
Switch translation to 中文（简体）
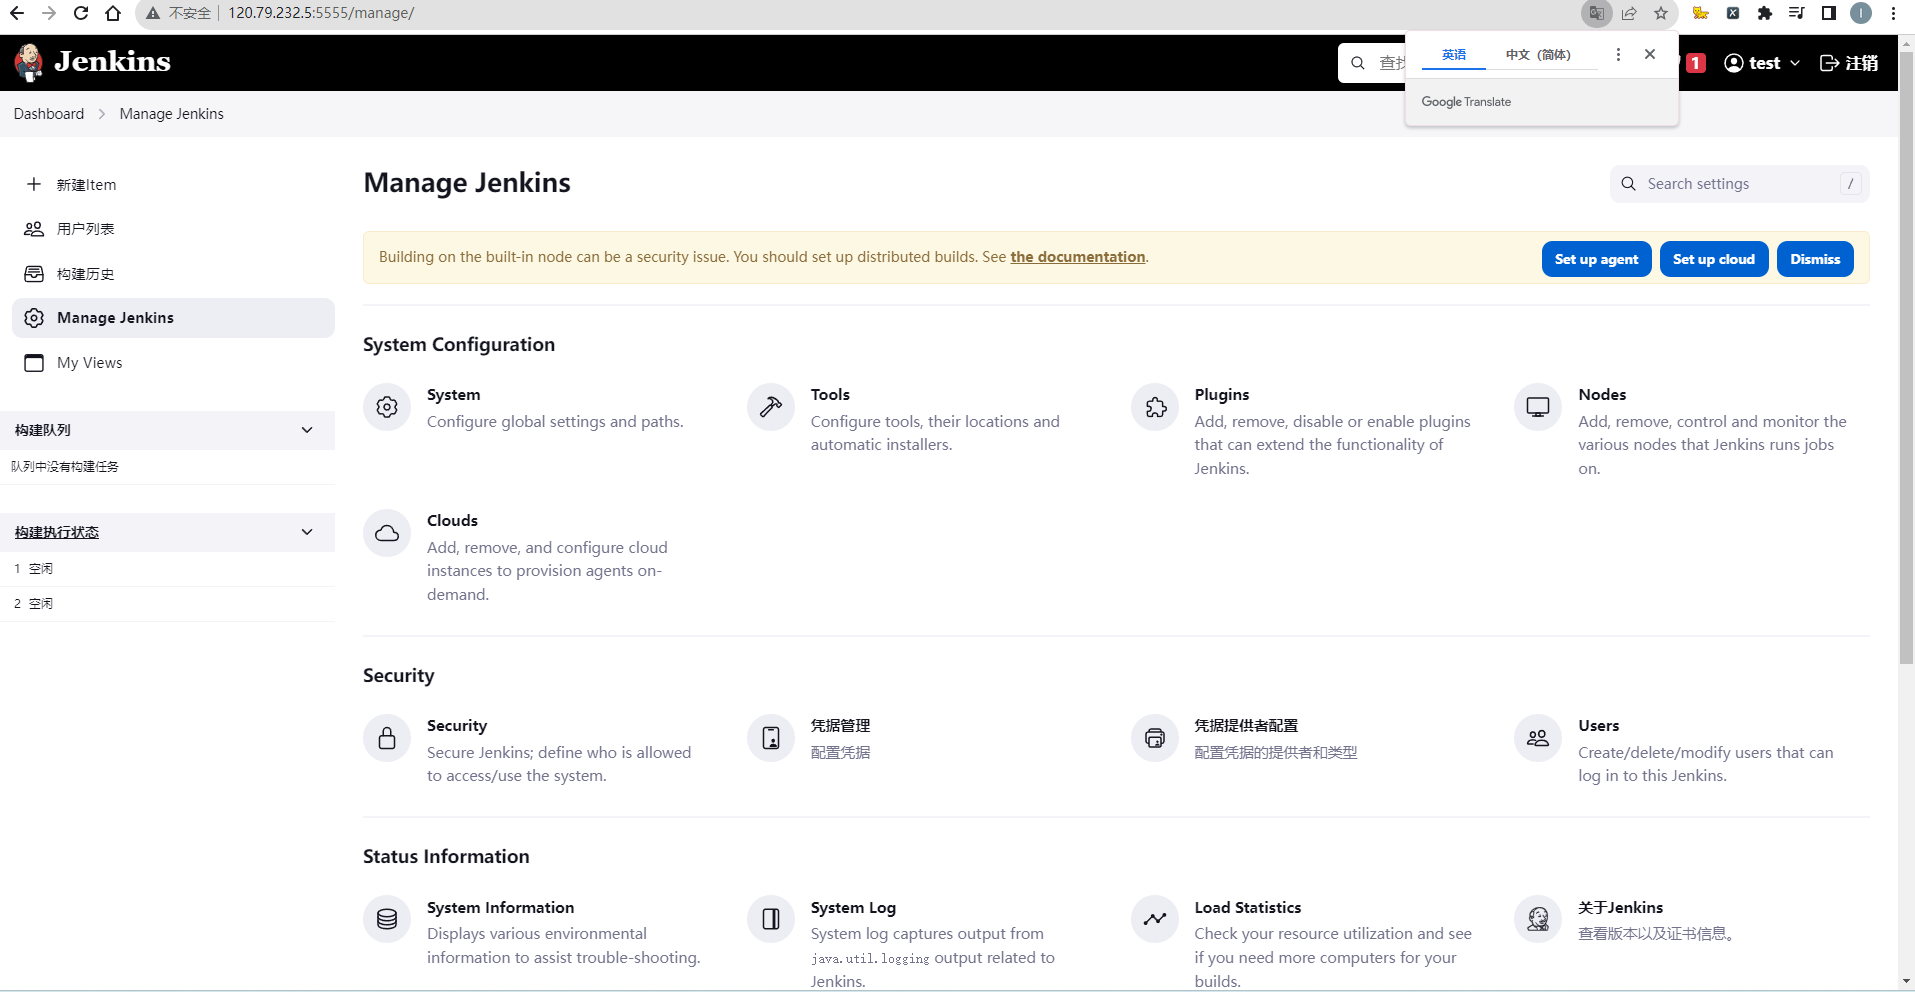tap(1537, 55)
